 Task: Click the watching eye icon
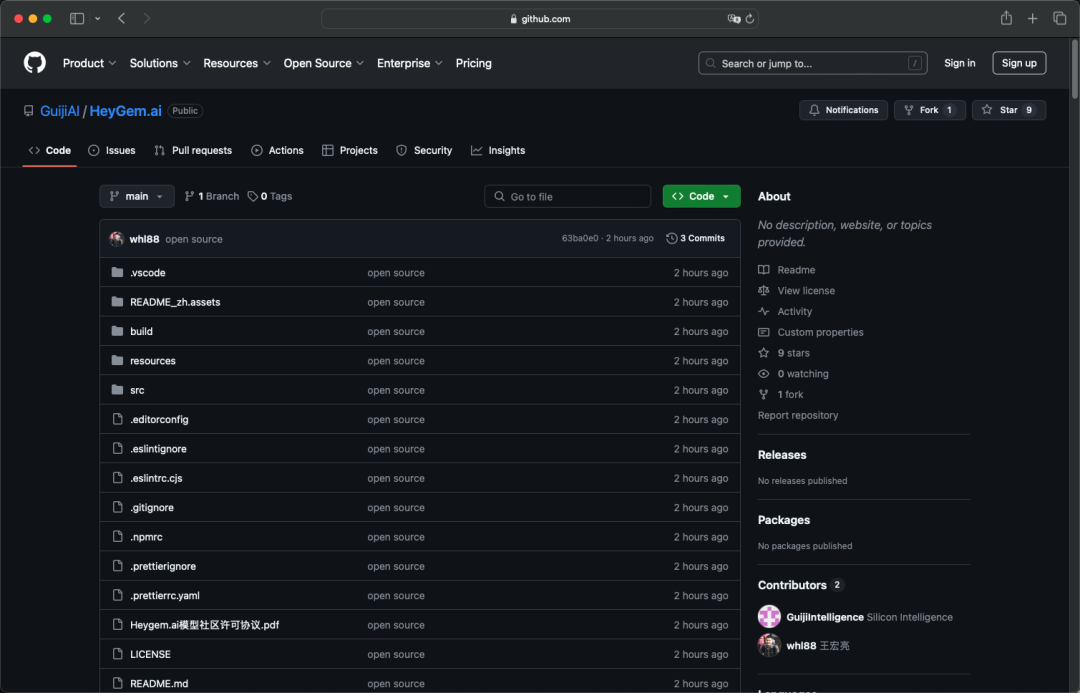click(763, 373)
